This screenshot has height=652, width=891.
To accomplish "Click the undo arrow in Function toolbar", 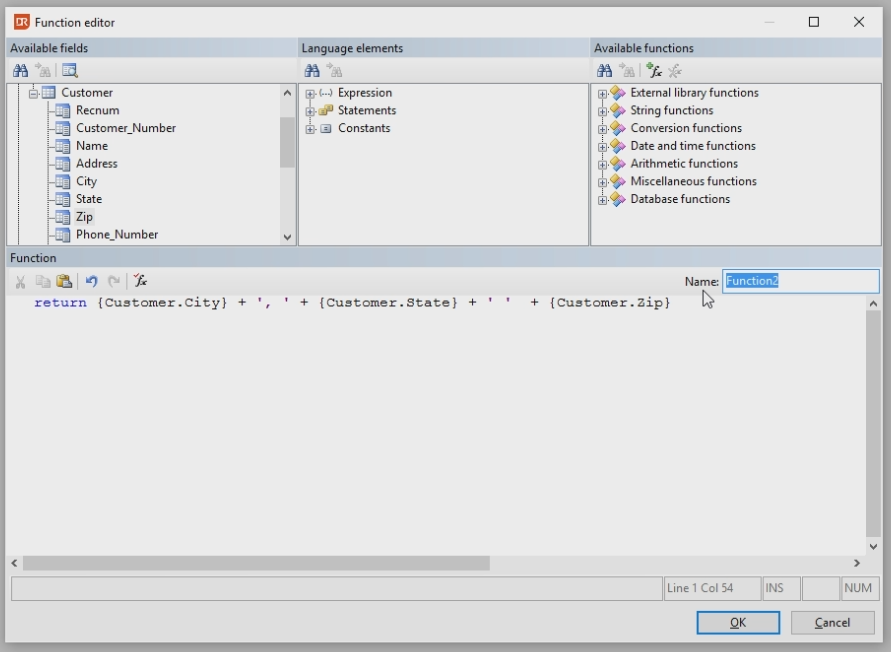I will click(91, 282).
